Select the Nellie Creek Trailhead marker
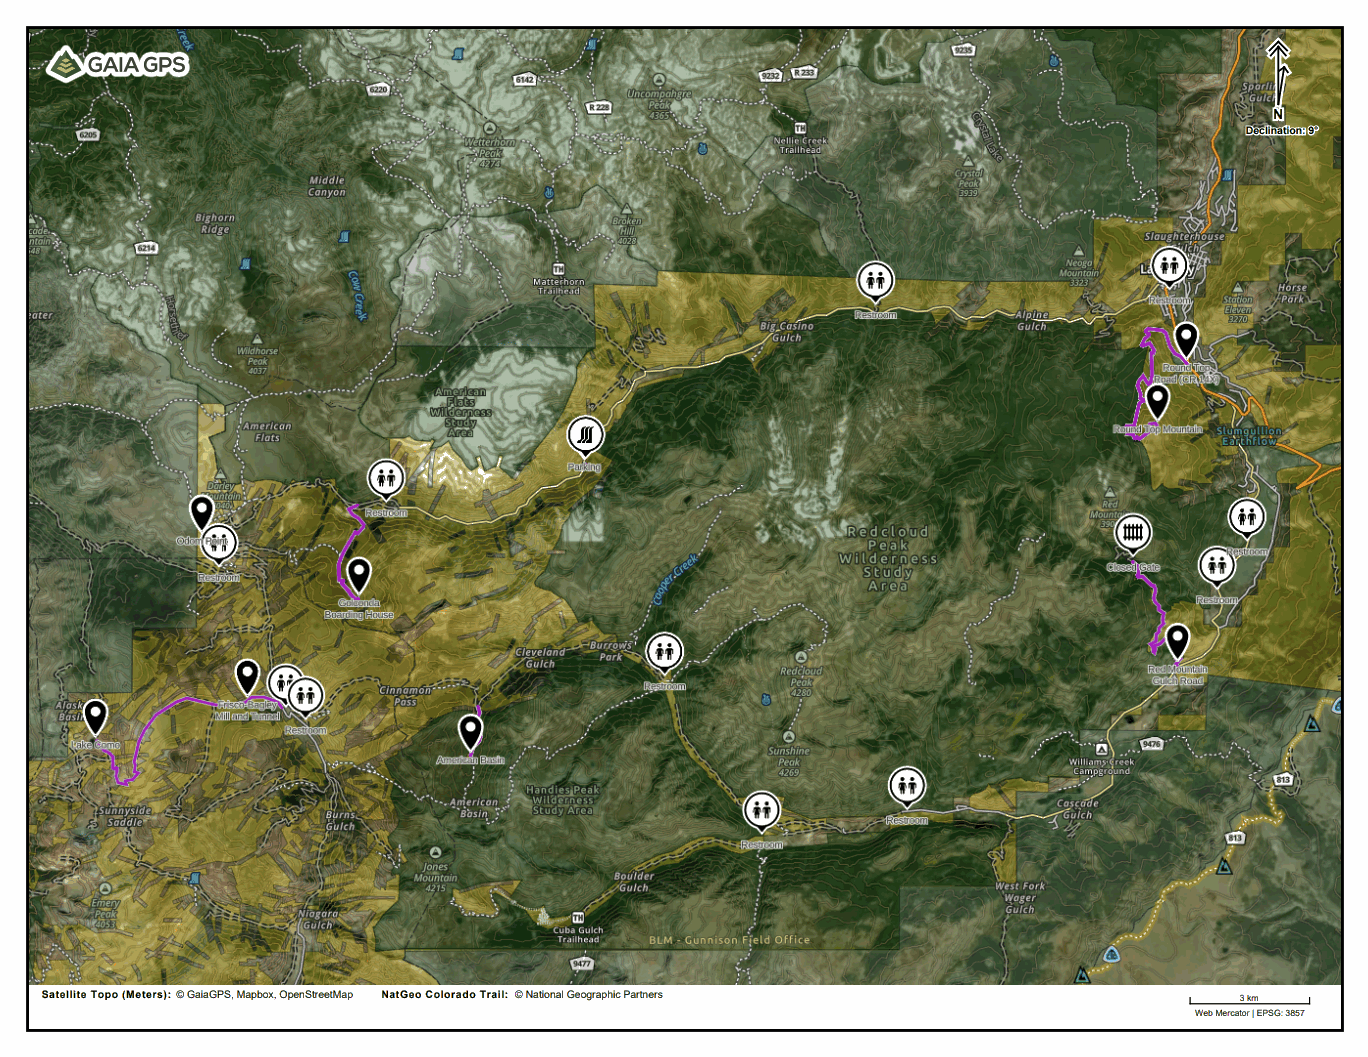This screenshot has width=1368, height=1057. (800, 129)
